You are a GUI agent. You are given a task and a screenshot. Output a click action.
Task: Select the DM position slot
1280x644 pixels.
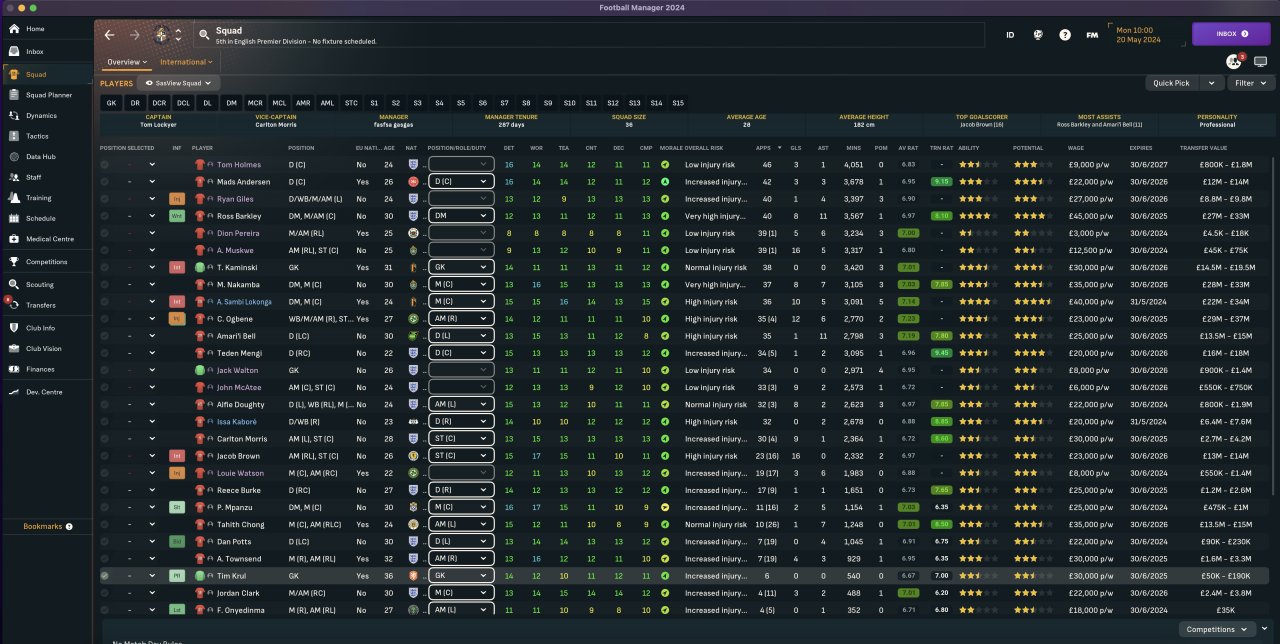click(x=231, y=103)
